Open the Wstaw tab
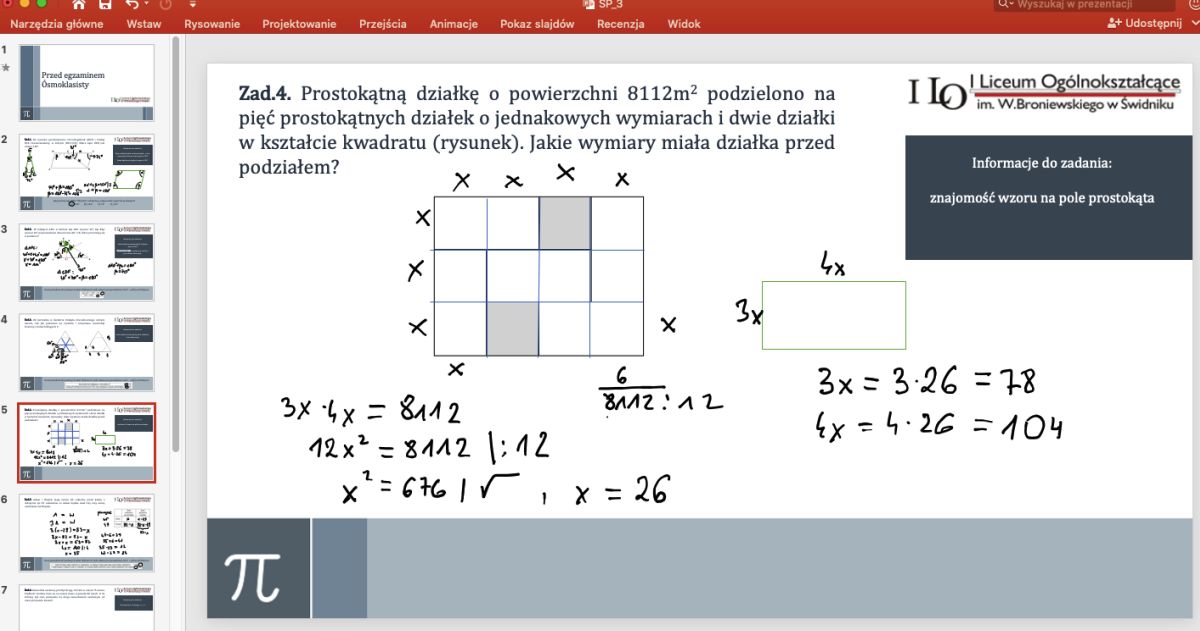The width and height of the screenshot is (1200, 631). (144, 24)
